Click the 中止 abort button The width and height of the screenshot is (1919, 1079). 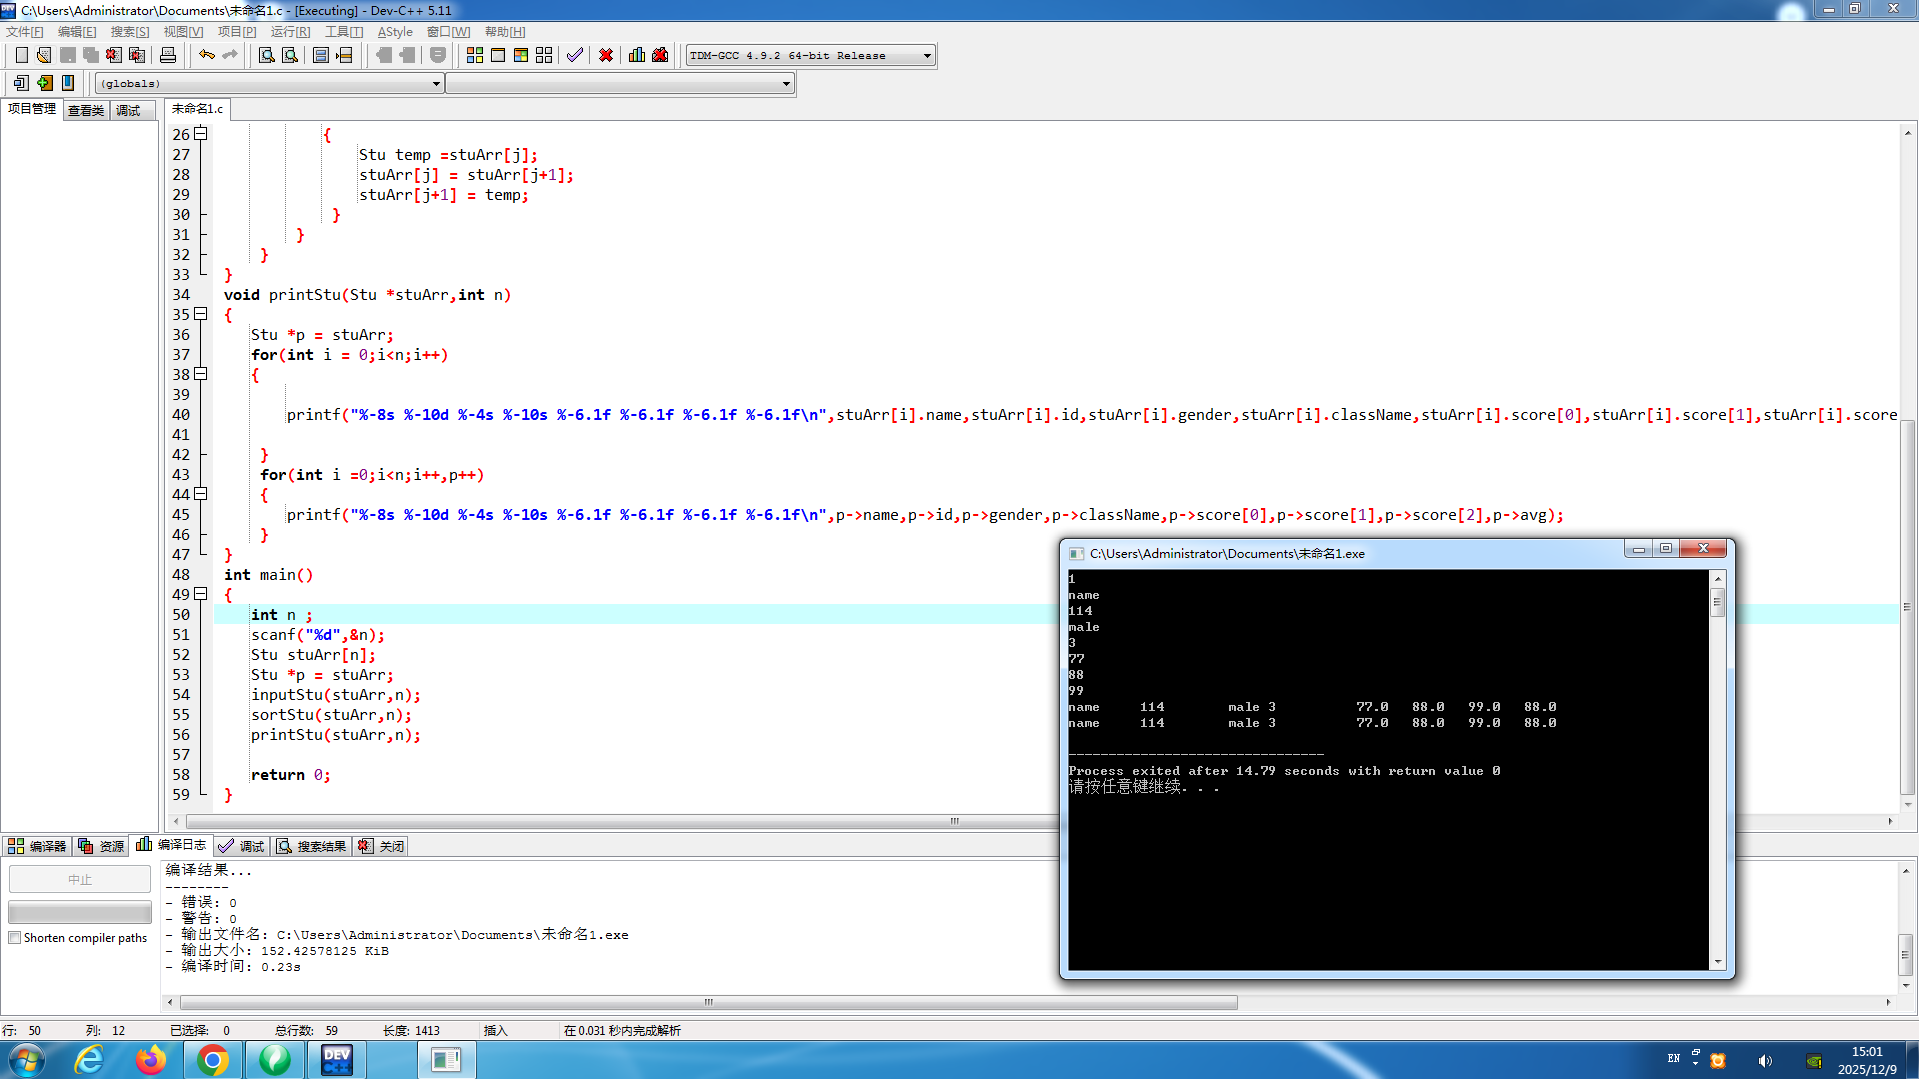click(80, 879)
